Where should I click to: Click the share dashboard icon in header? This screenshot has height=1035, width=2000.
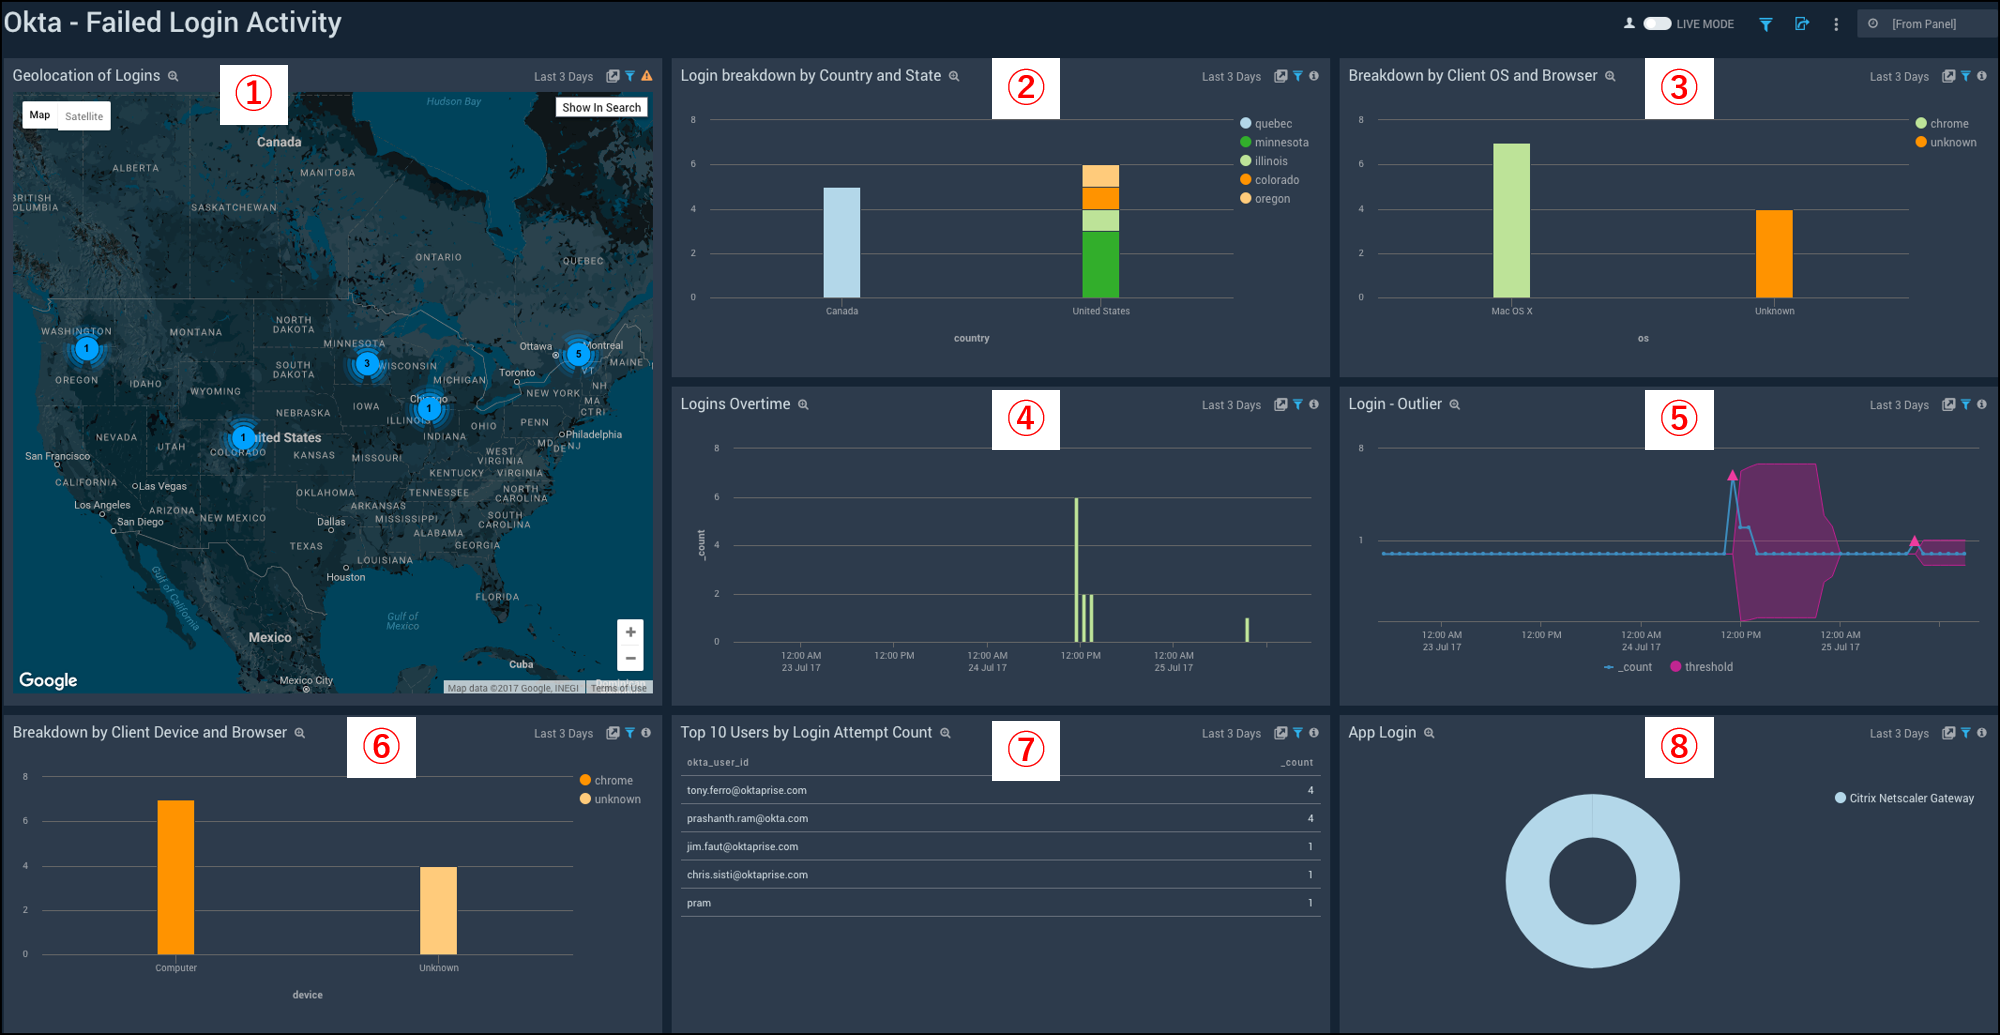(1802, 24)
